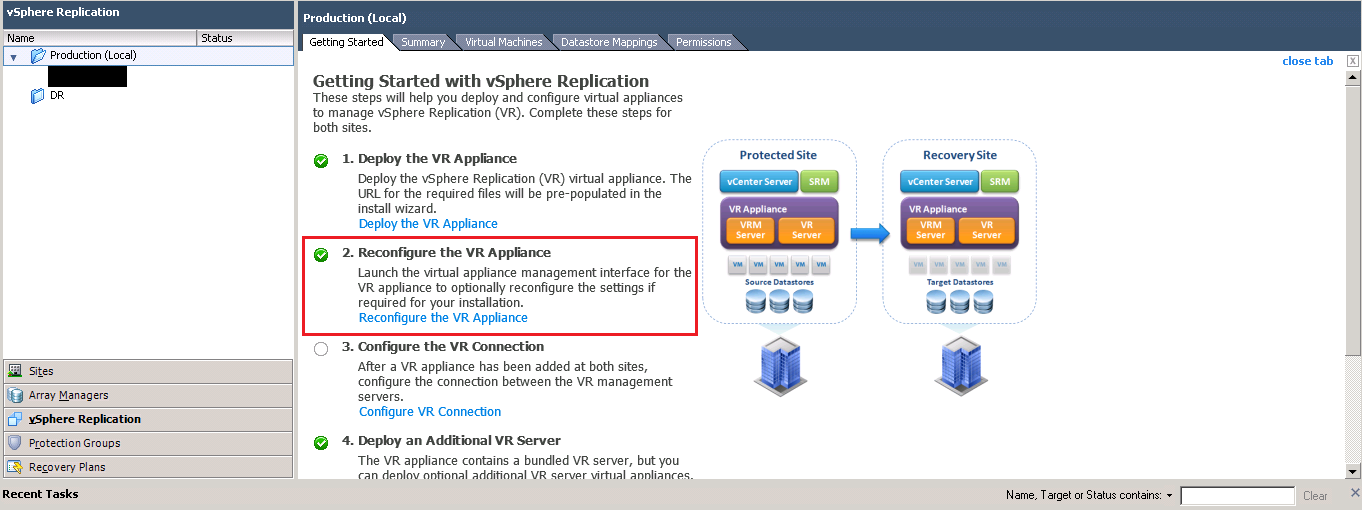1362x510 pixels.
Task: Follow the Configure VR Connection link
Action: pos(430,412)
